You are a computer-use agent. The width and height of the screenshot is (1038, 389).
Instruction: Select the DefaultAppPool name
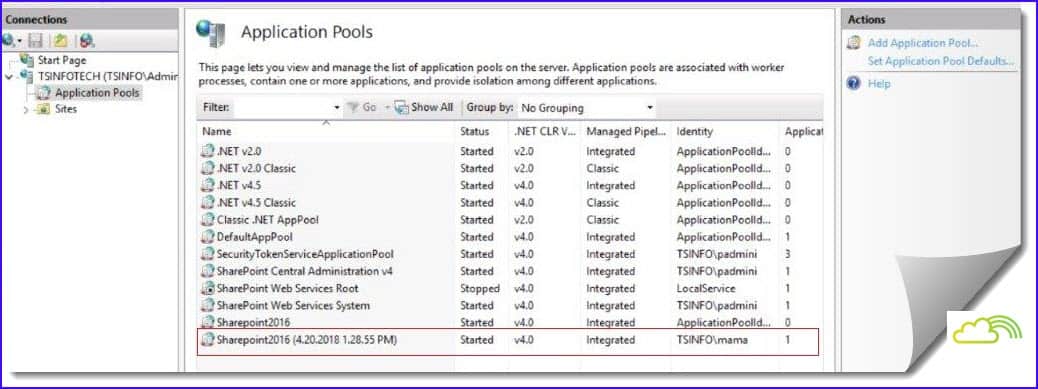point(255,237)
